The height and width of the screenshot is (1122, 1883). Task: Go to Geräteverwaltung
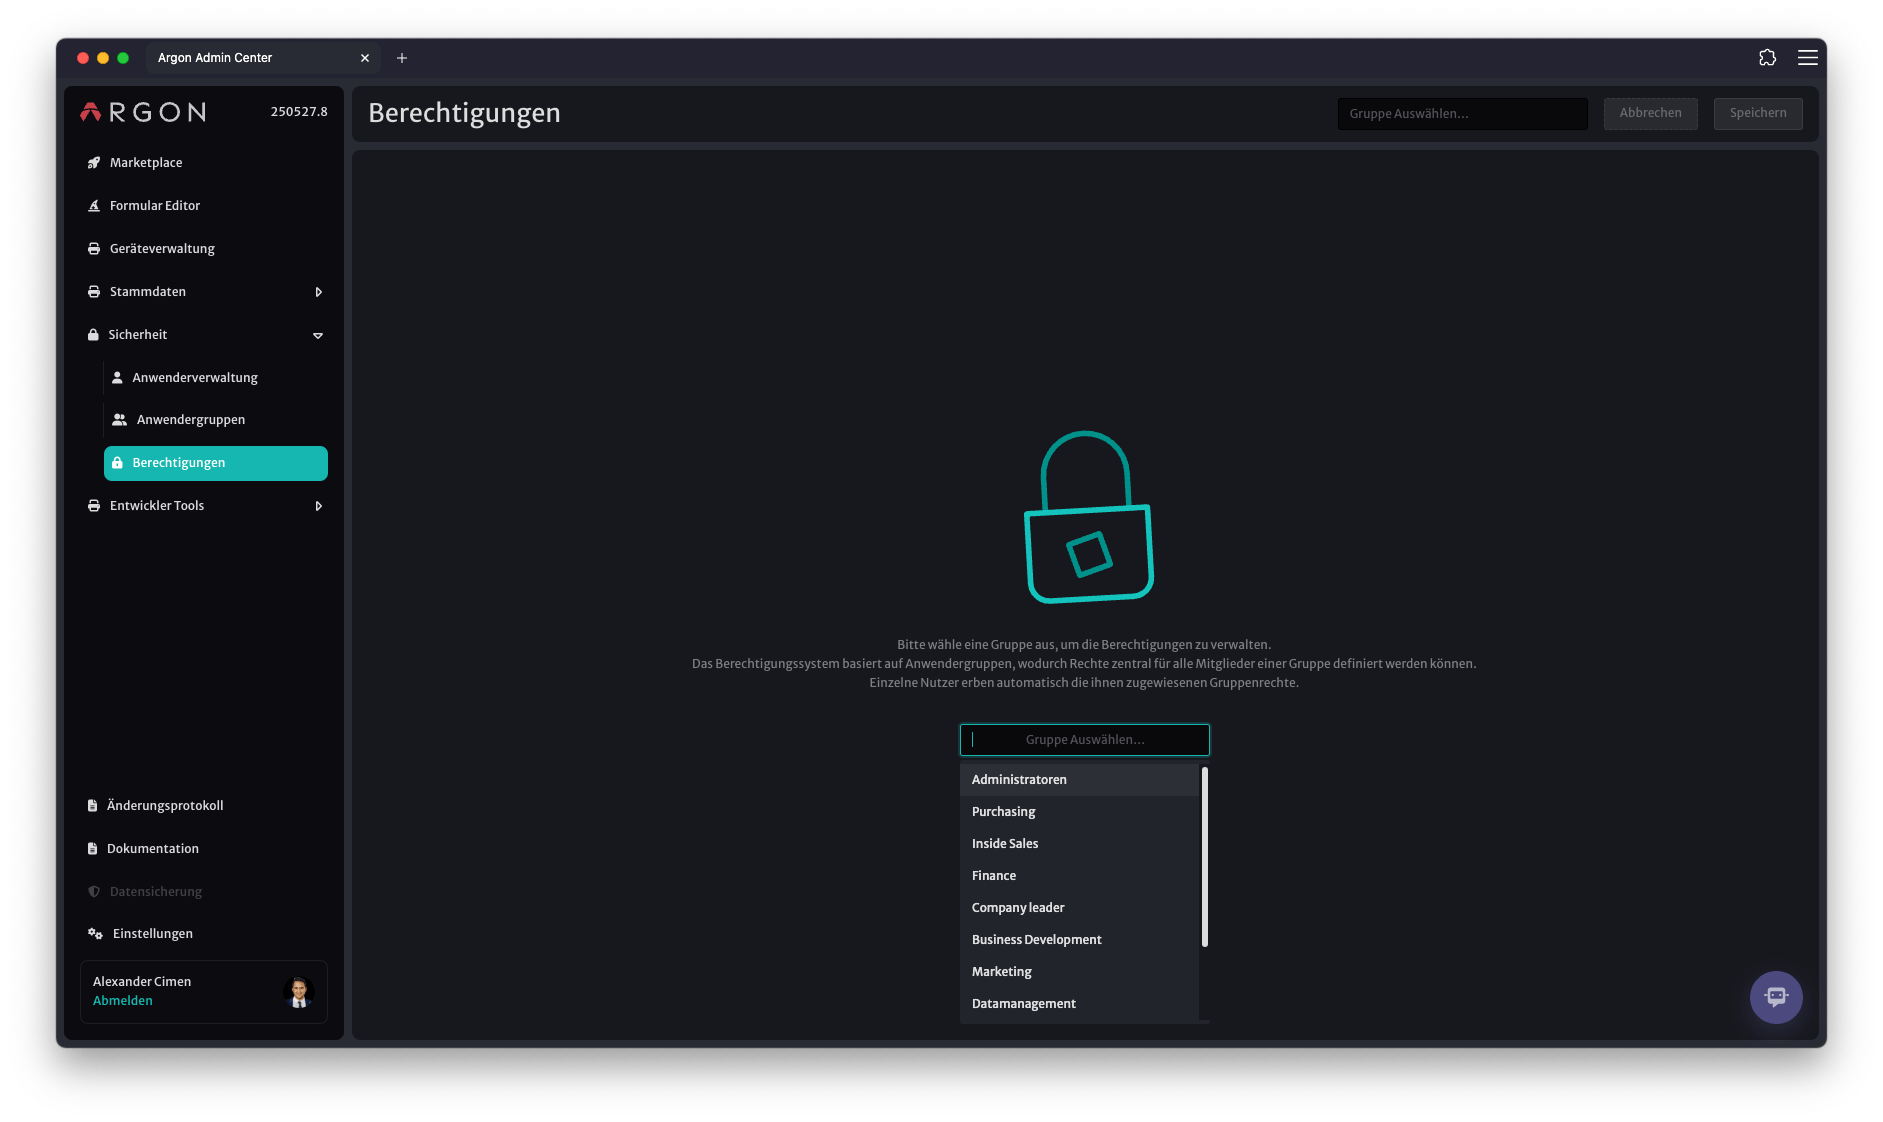[x=203, y=249]
